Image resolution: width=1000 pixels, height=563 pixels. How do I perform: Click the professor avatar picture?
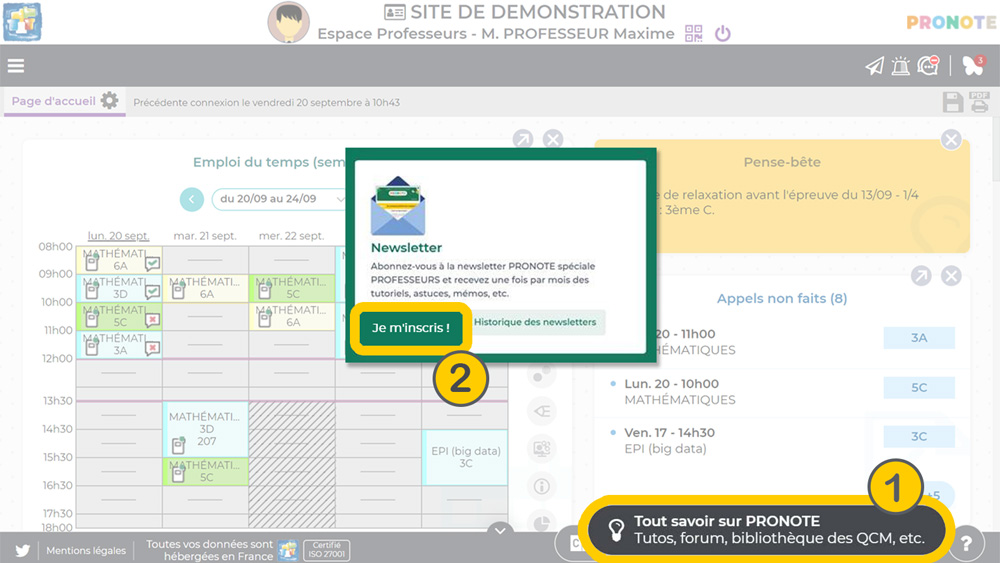pyautogui.click(x=288, y=22)
